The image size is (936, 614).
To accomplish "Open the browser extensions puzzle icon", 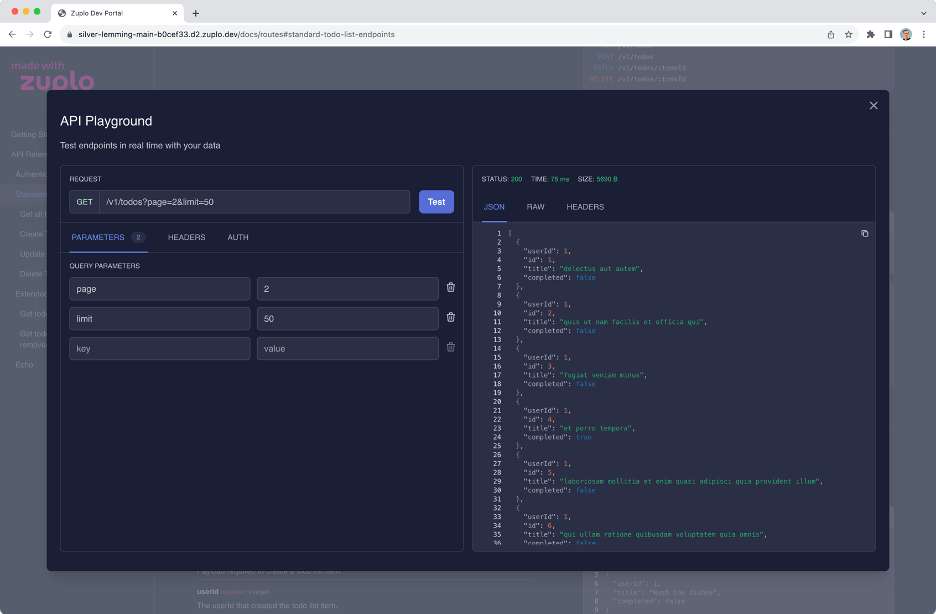I will pos(870,35).
